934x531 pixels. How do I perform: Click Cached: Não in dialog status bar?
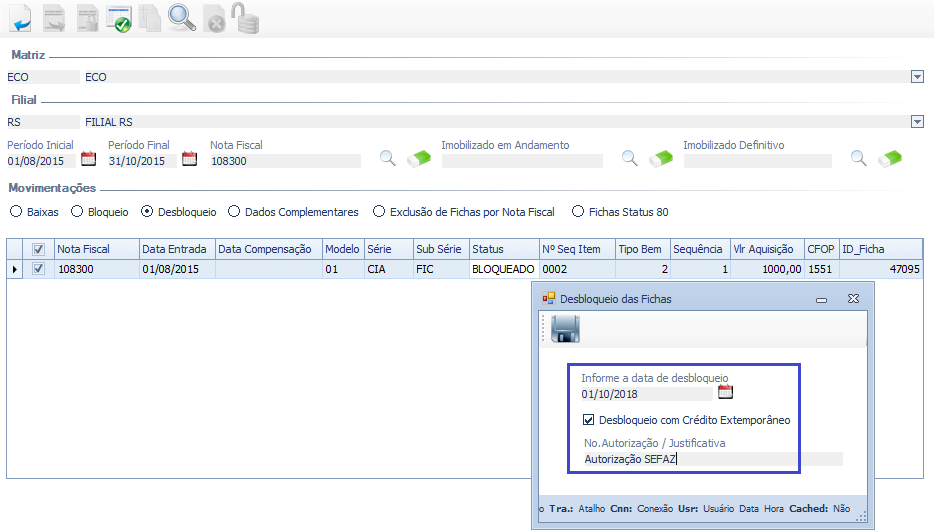(x=820, y=508)
